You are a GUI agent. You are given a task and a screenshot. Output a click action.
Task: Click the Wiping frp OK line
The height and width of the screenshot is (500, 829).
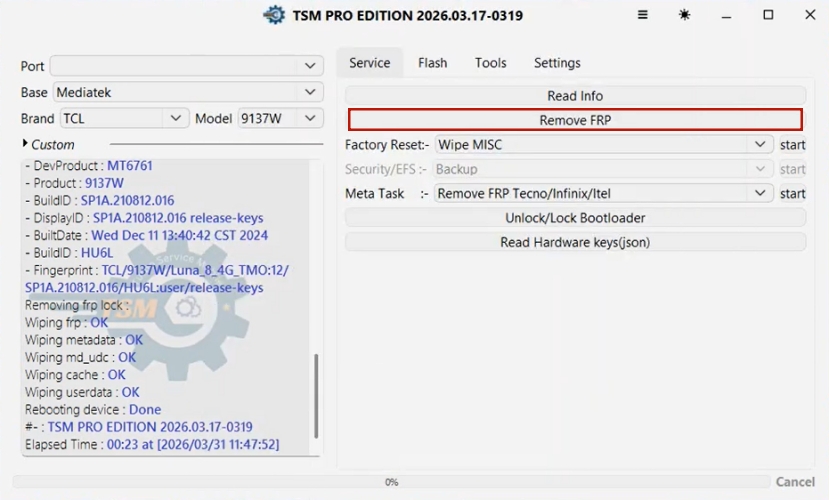pyautogui.click(x=67, y=322)
